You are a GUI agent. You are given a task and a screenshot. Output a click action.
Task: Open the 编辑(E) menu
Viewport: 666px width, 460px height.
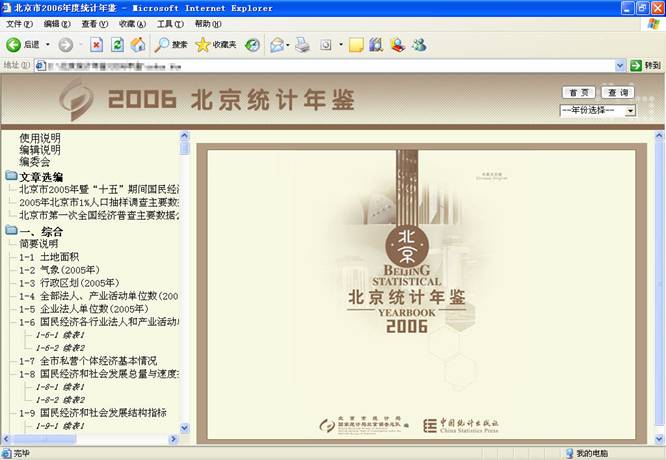pos(57,24)
